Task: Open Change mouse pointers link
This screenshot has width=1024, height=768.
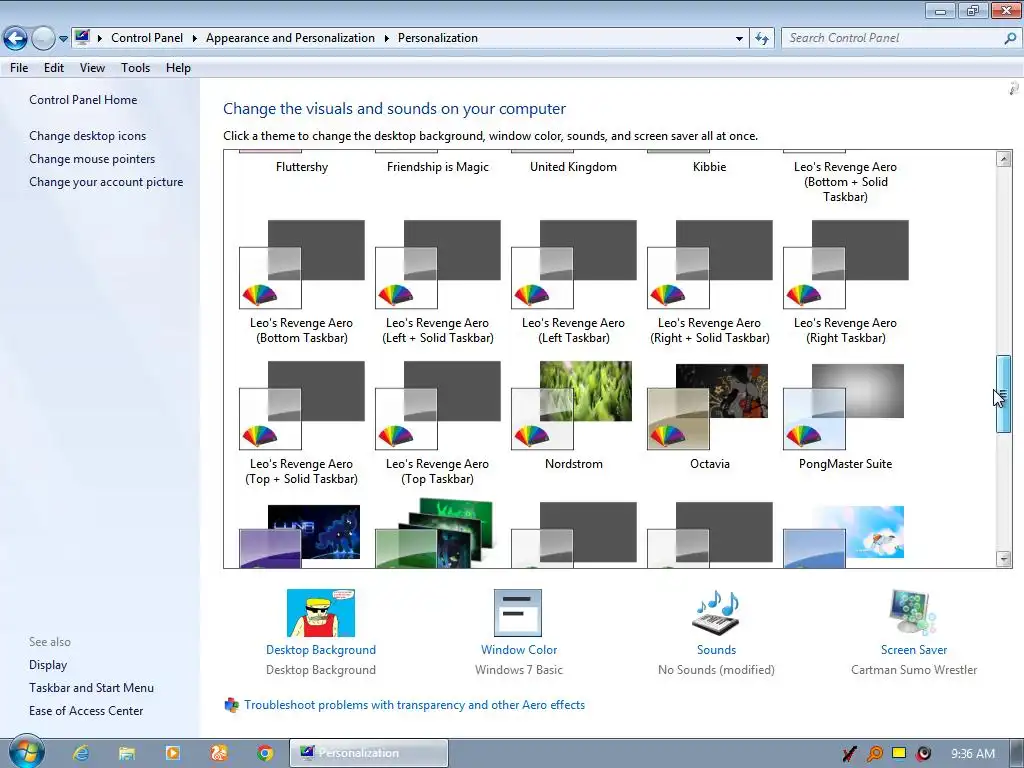Action: 92,159
